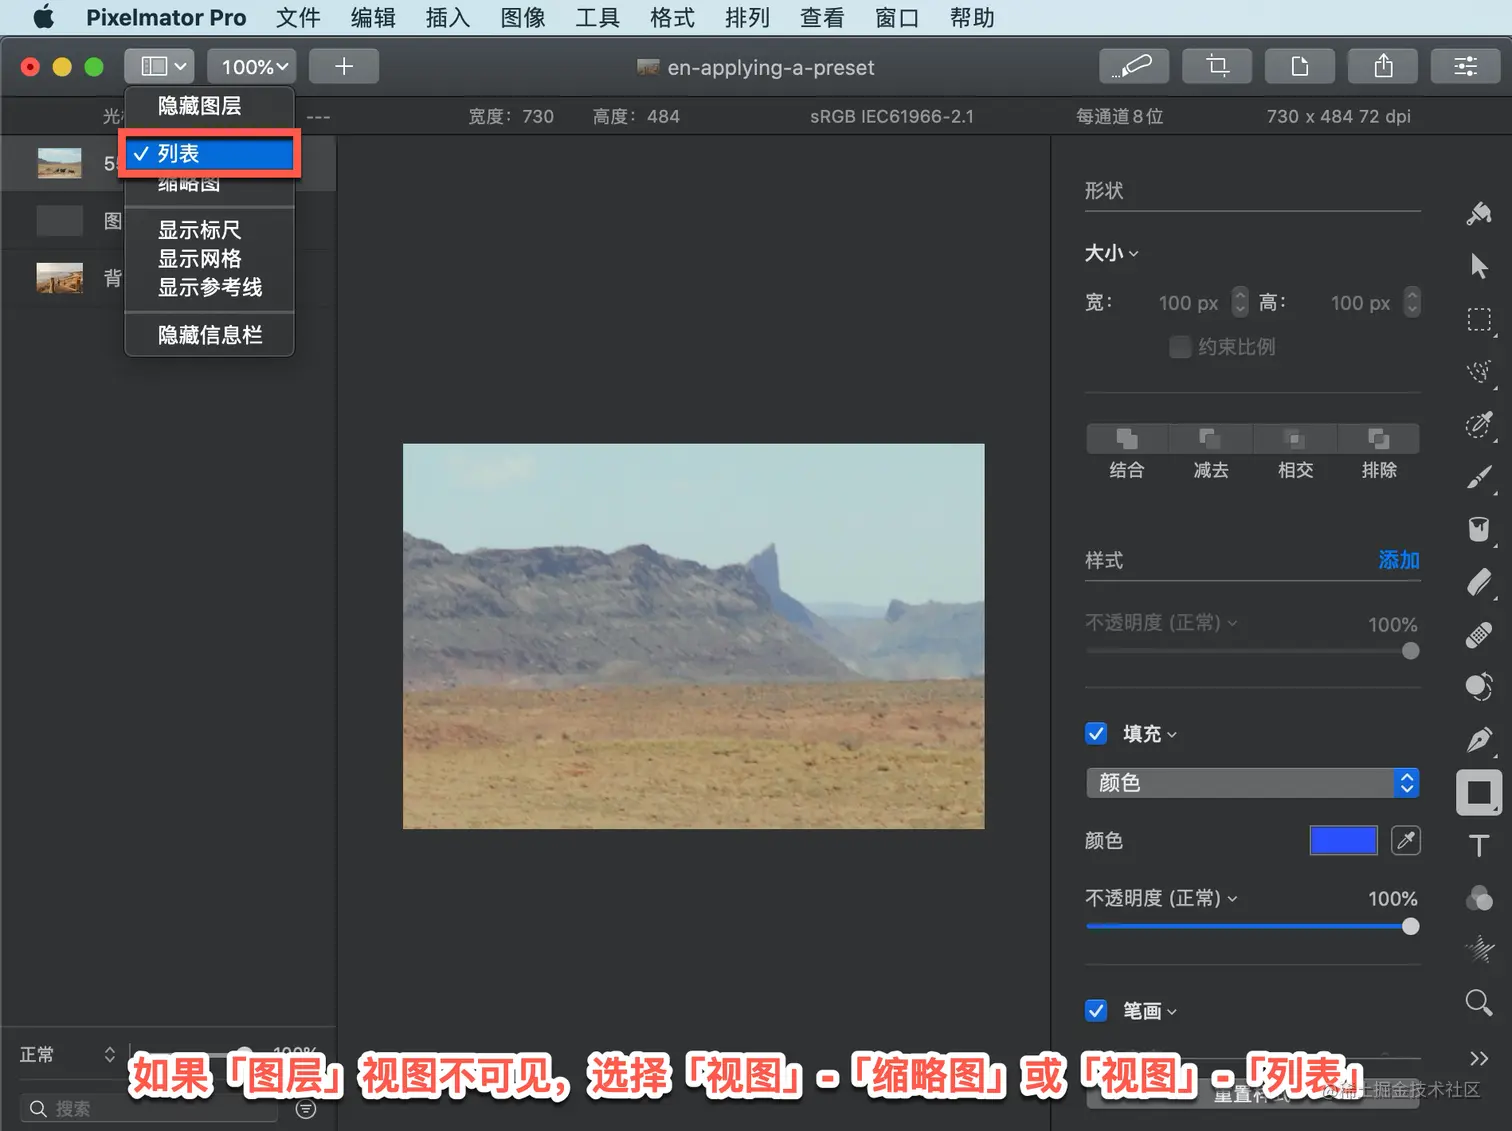This screenshot has height=1131, width=1512.
Task: Click the ML Enhance pen toolbar button
Action: (x=1133, y=66)
